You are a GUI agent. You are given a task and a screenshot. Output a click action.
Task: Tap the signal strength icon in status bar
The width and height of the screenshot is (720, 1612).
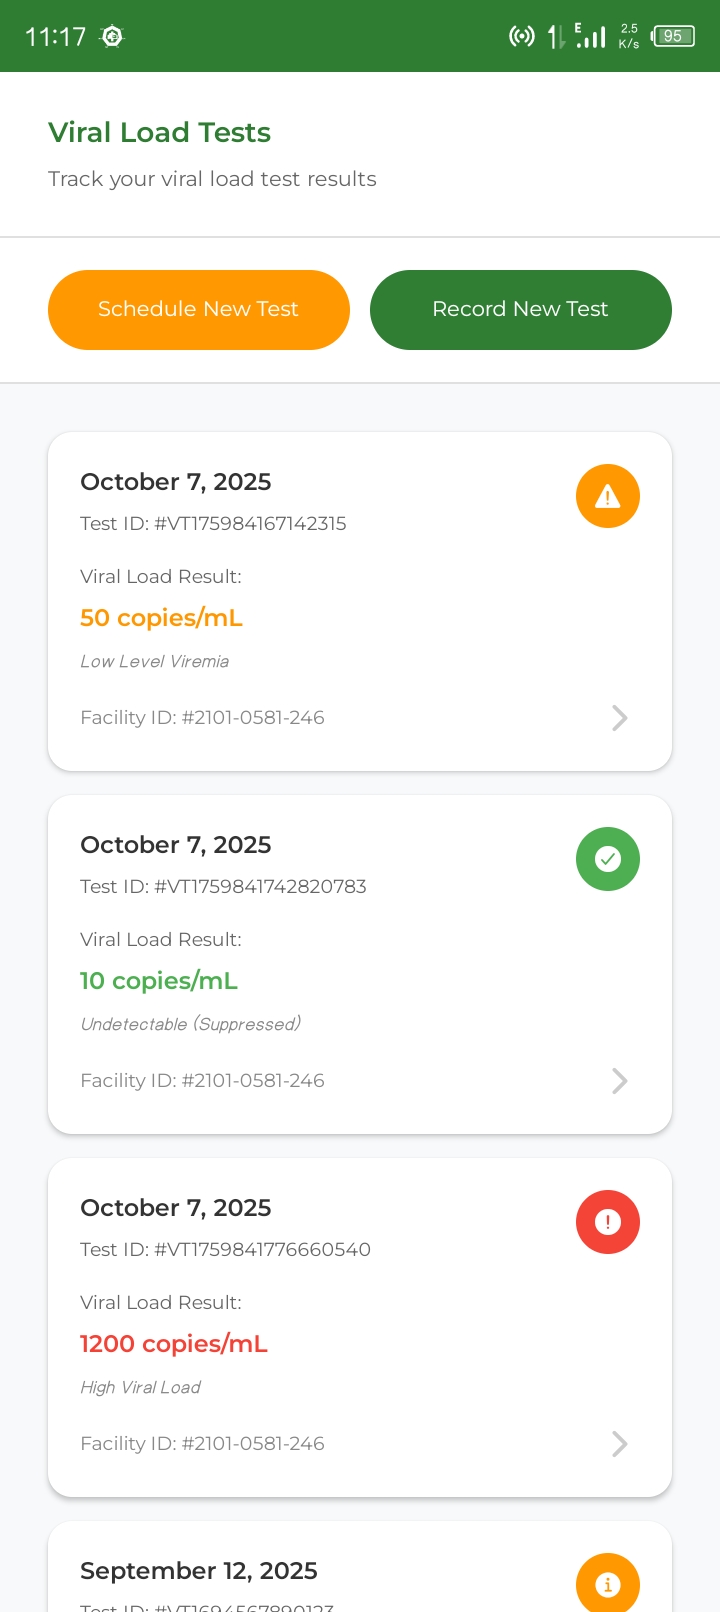[x=591, y=37]
